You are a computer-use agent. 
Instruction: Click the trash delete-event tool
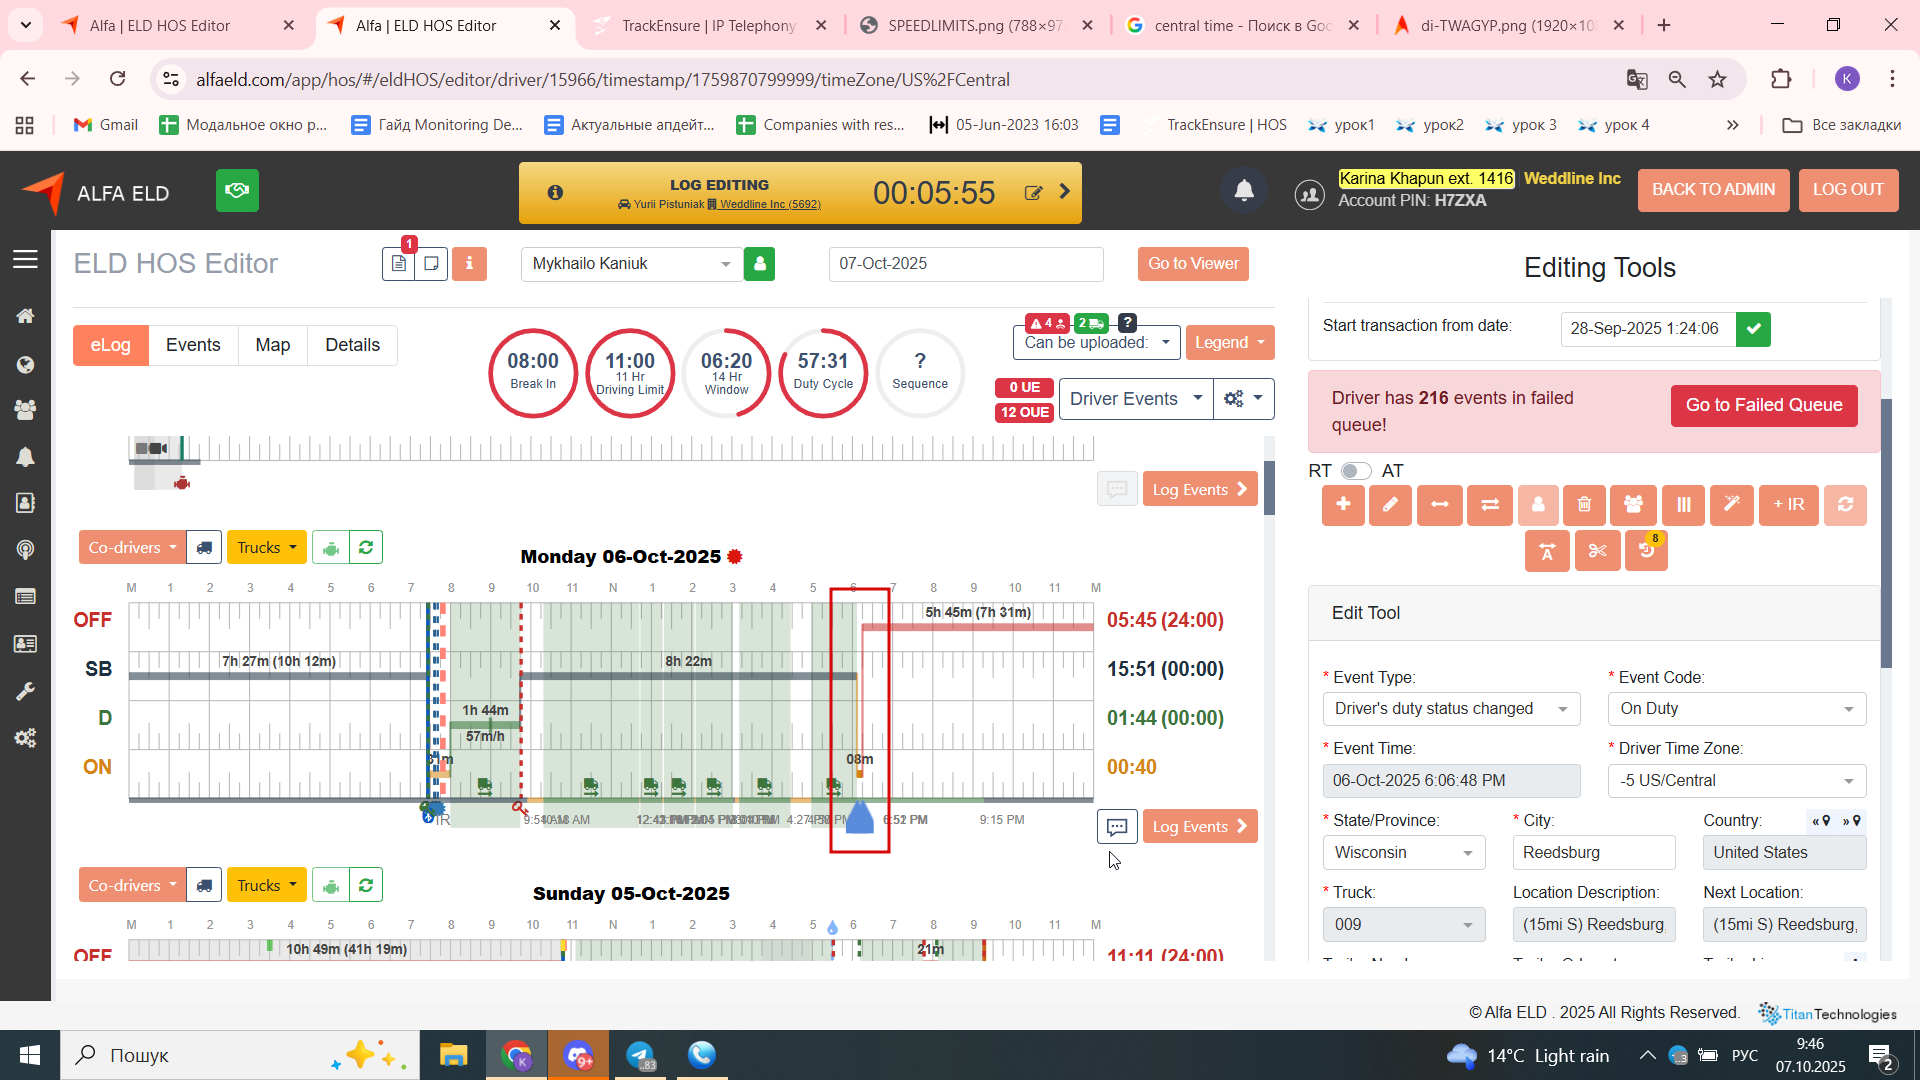[x=1584, y=505]
